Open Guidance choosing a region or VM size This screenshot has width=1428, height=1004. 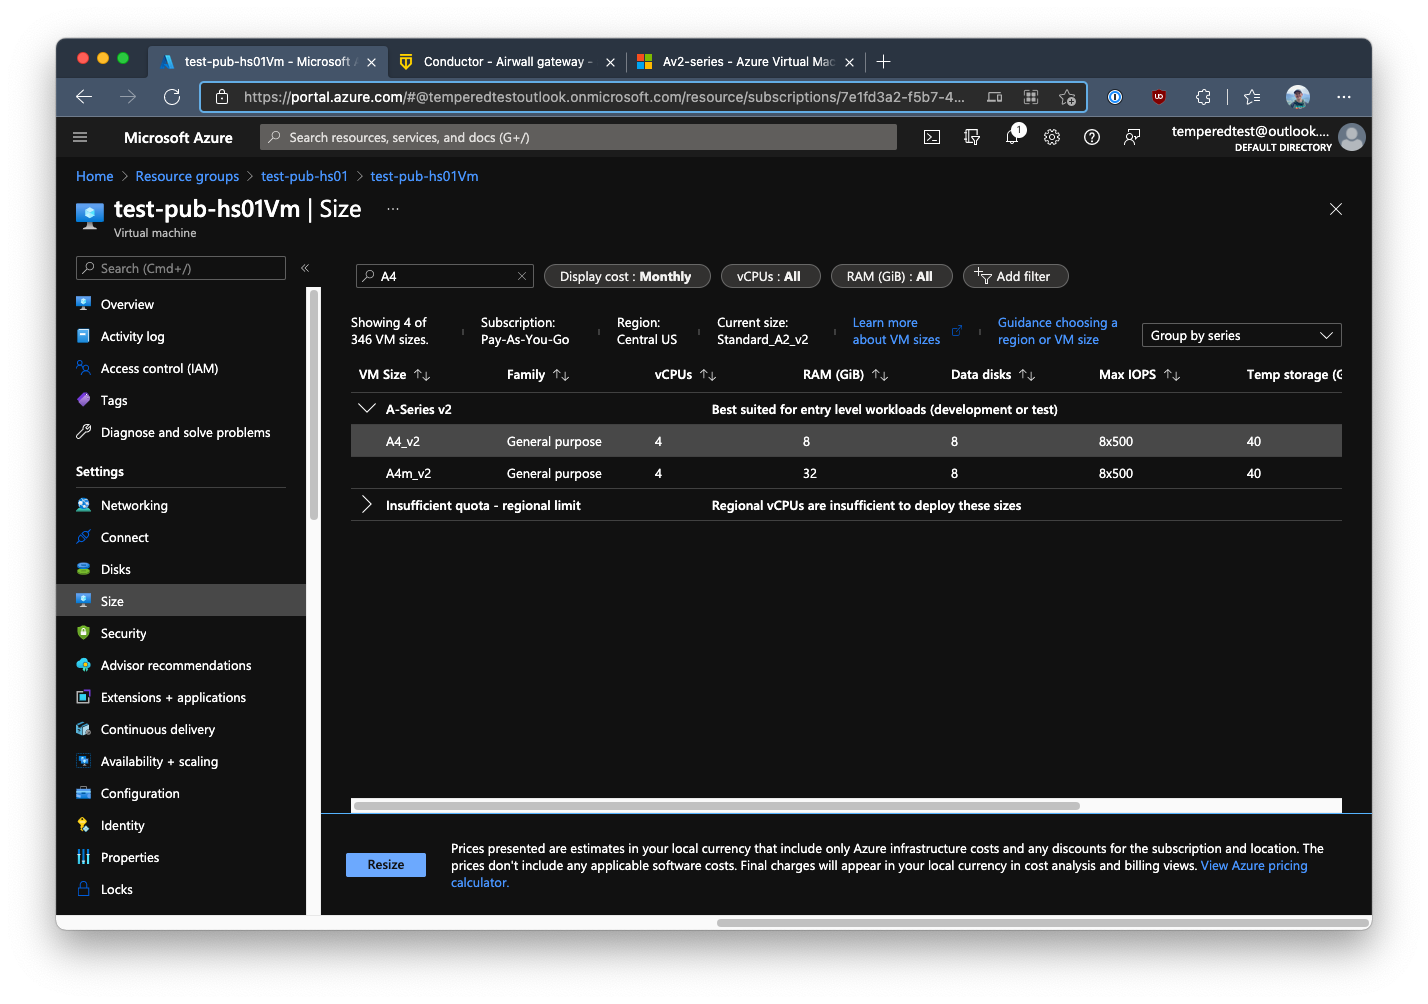(1057, 331)
